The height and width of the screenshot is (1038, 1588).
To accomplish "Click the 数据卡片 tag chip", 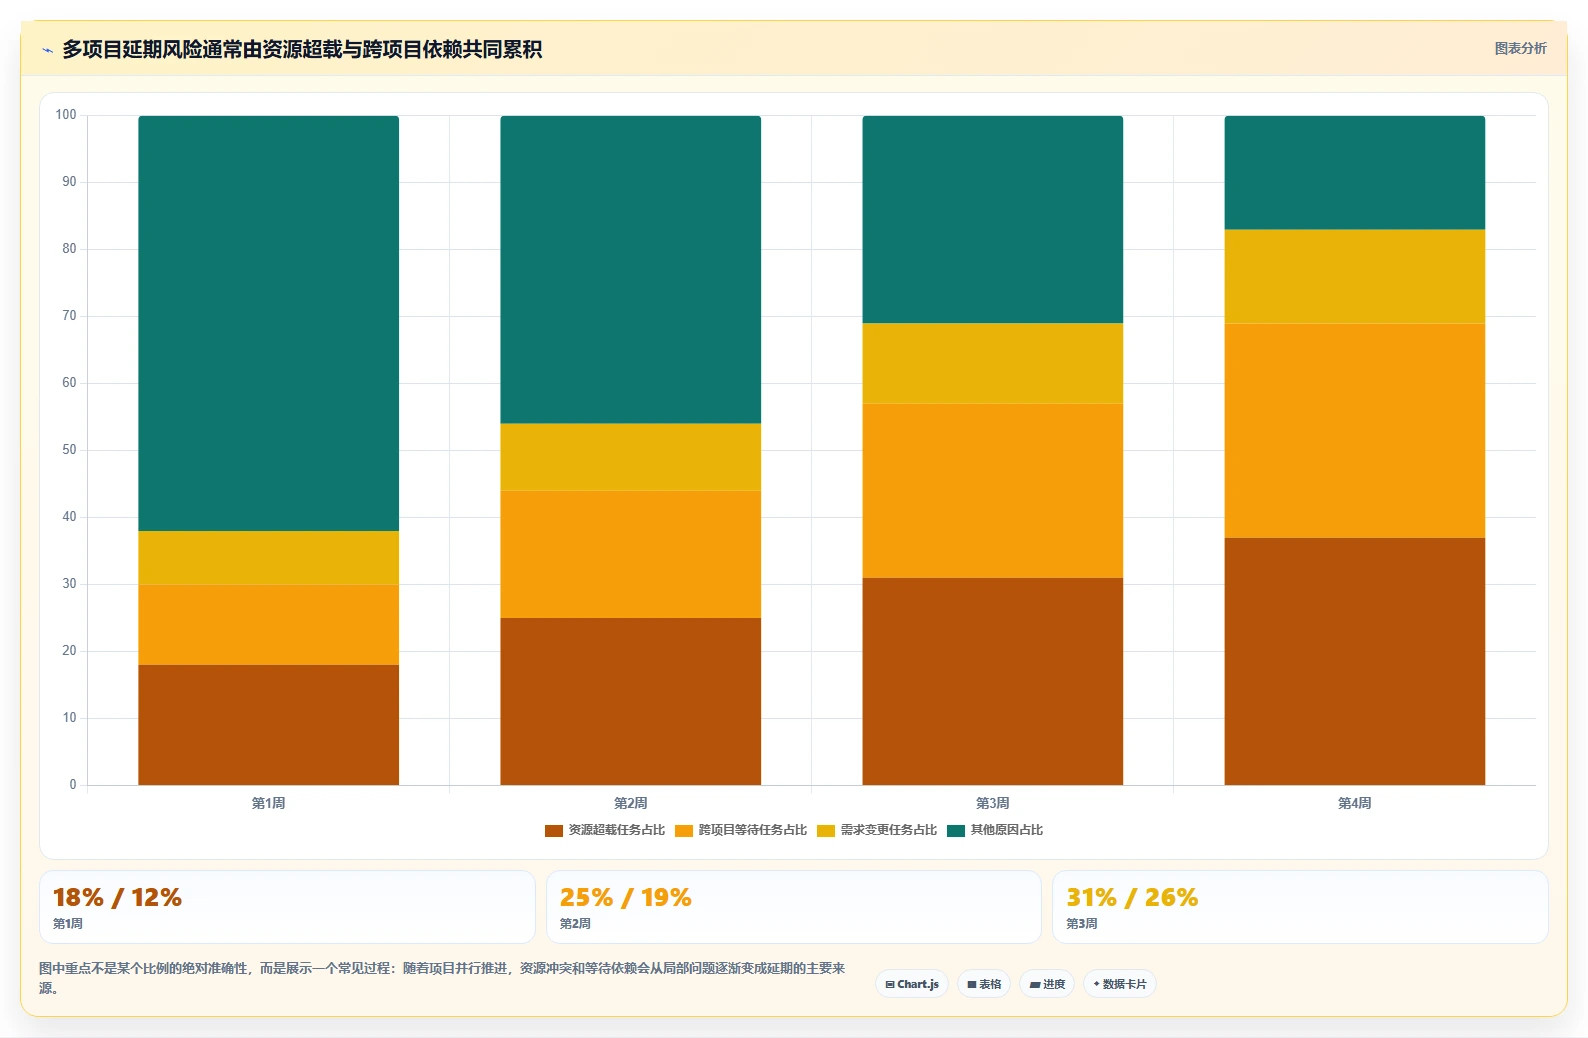I will coord(1120,984).
